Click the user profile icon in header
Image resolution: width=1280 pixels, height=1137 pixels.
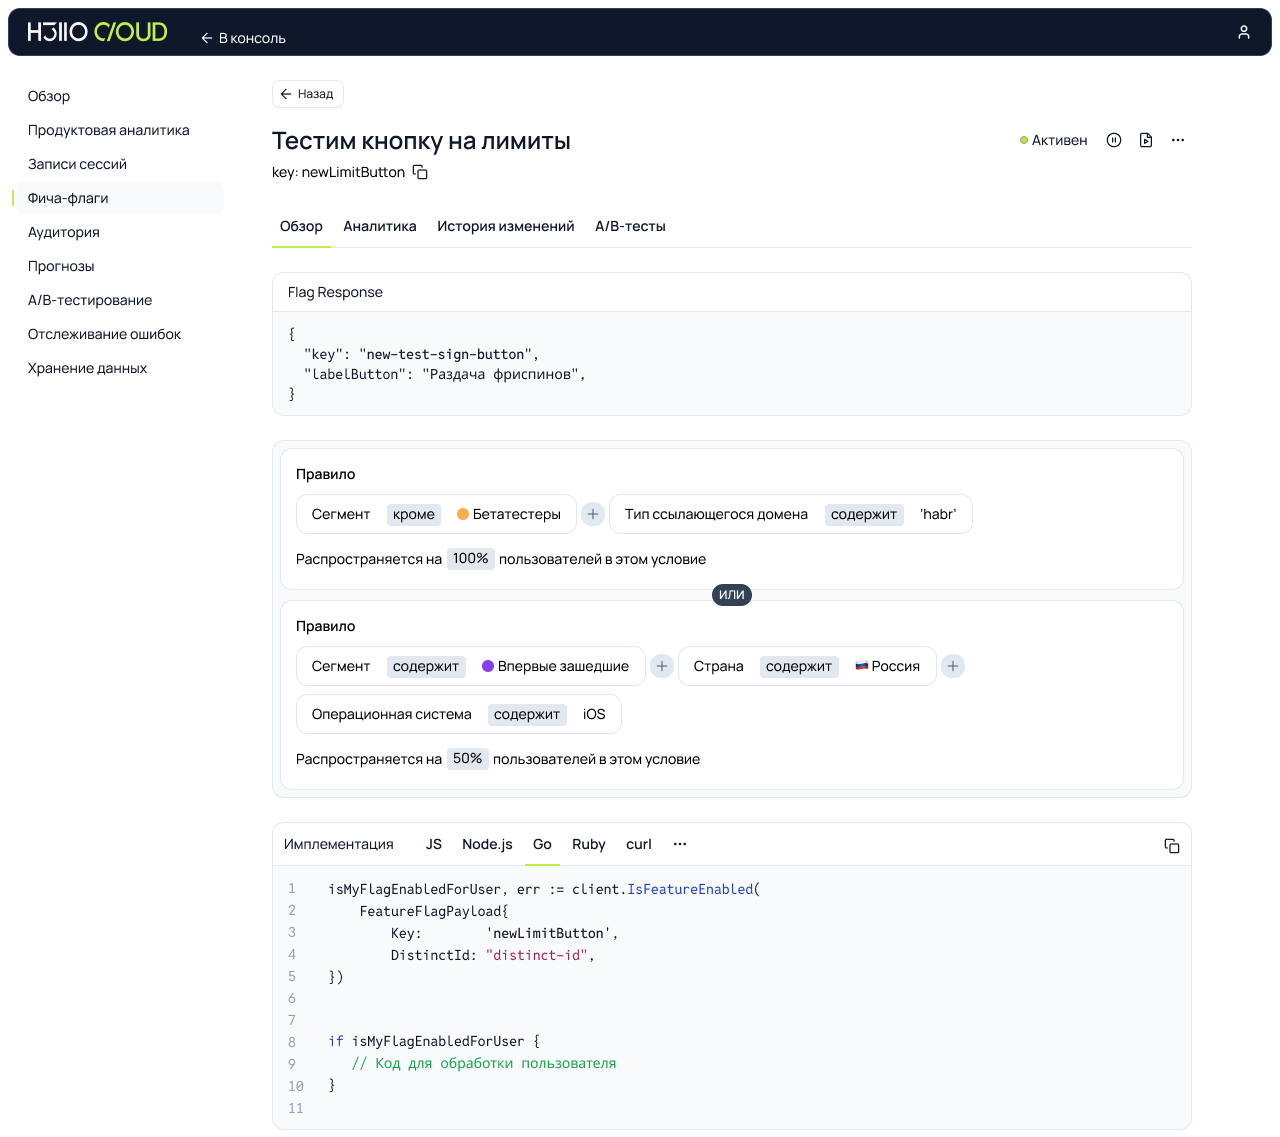tap(1243, 32)
